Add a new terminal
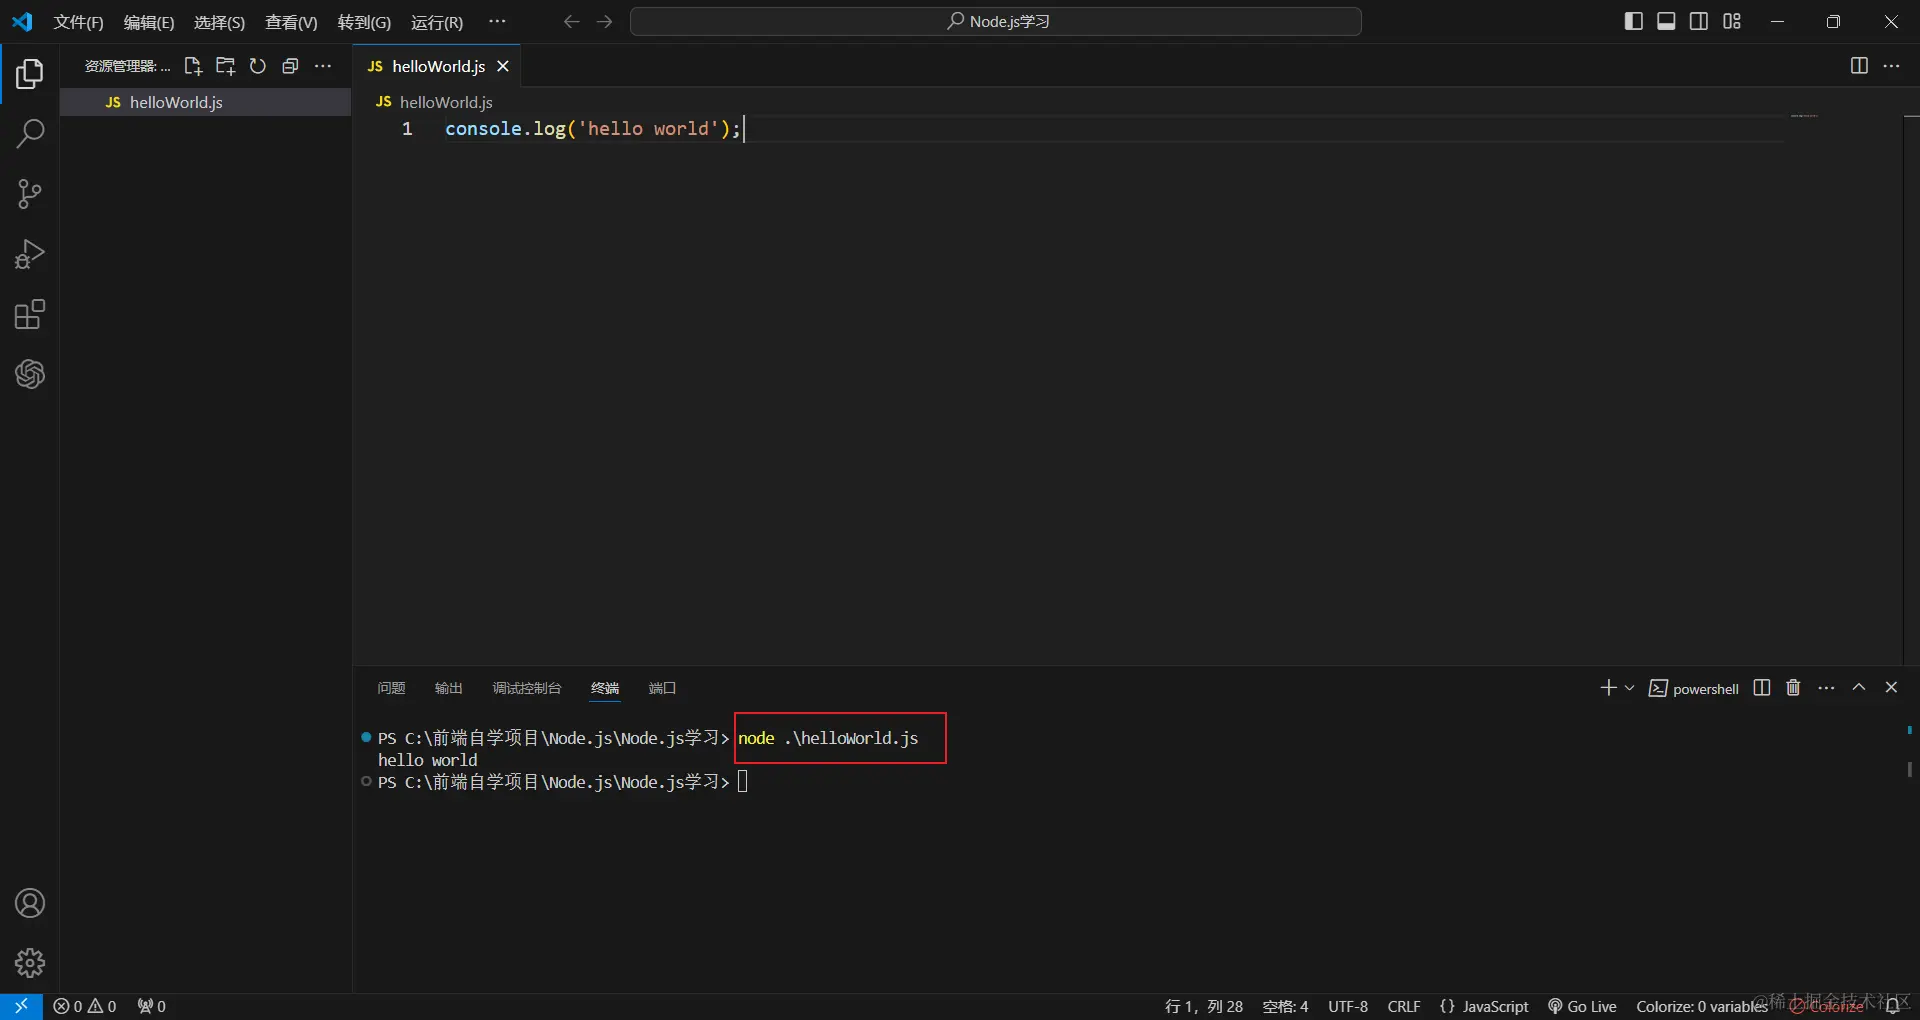The width and height of the screenshot is (1920, 1020). pos(1608,688)
